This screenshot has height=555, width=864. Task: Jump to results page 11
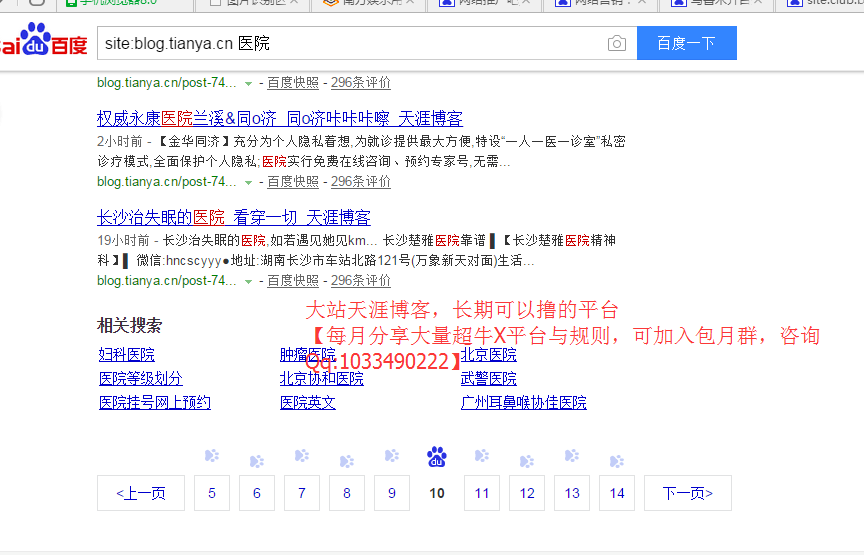482,493
